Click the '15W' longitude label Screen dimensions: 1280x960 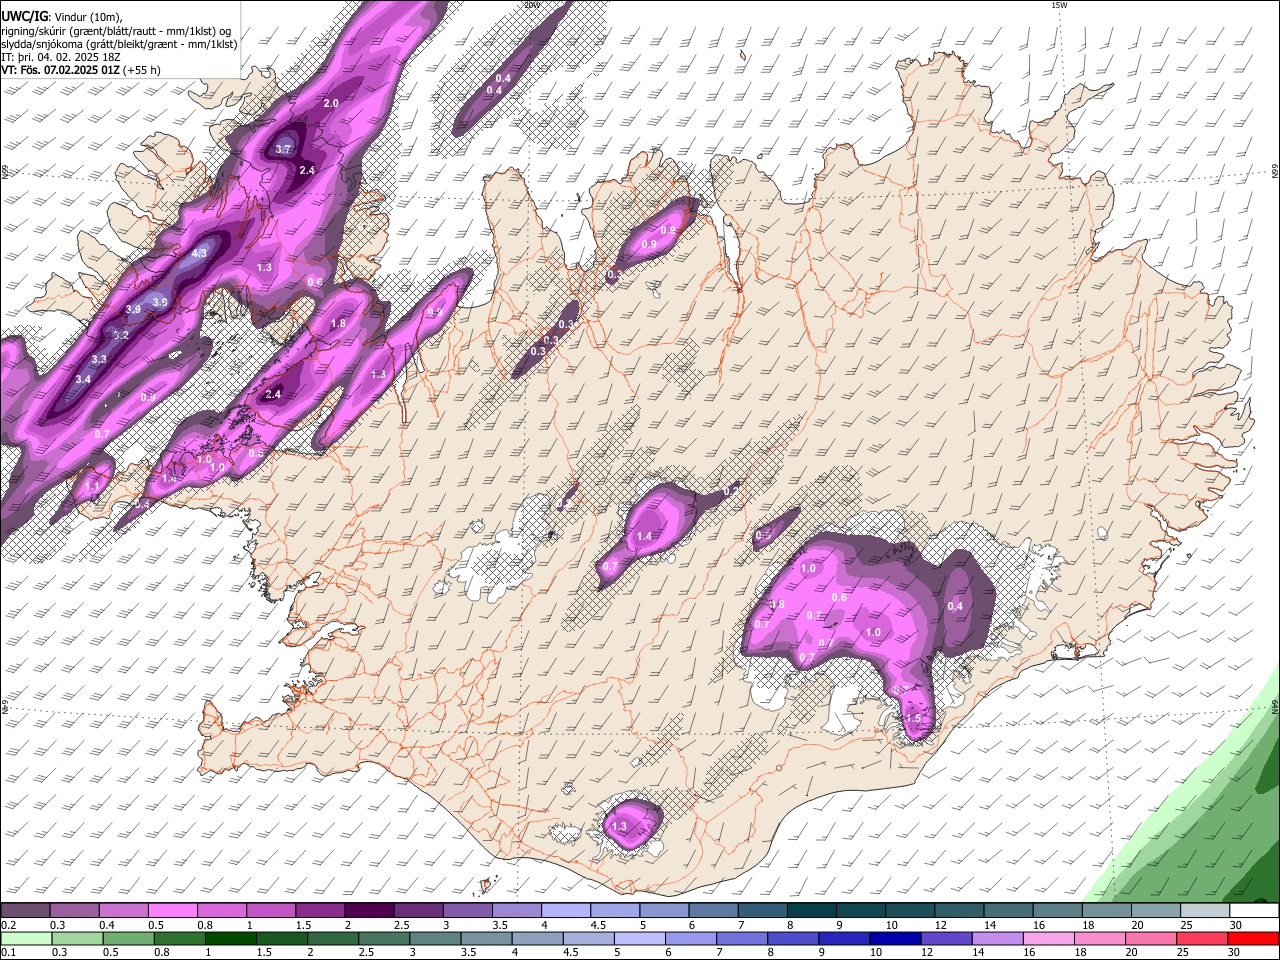(1059, 5)
